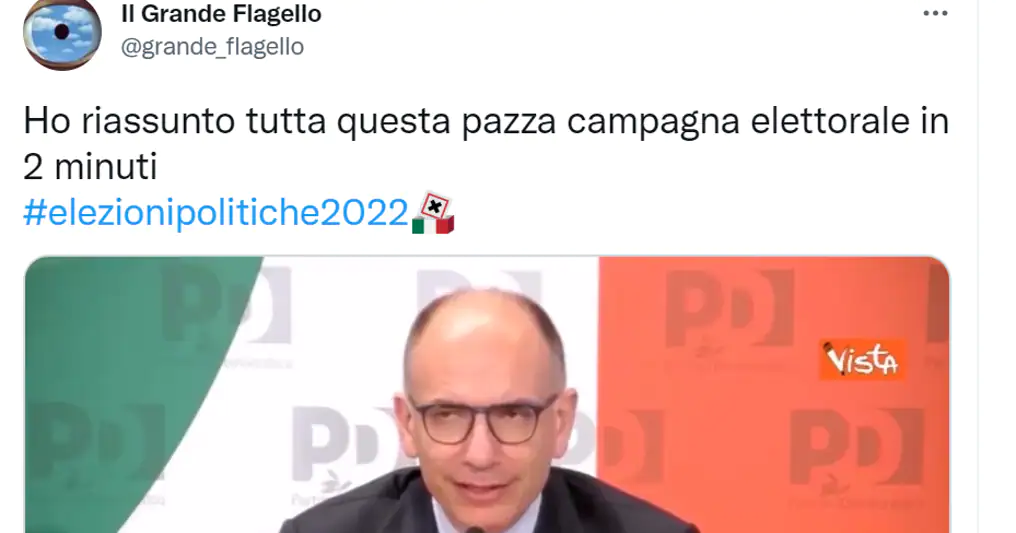Screen dimensions: 1016x533
Task: Click the PD logo at the video's top-right red area
Action: tap(730, 310)
